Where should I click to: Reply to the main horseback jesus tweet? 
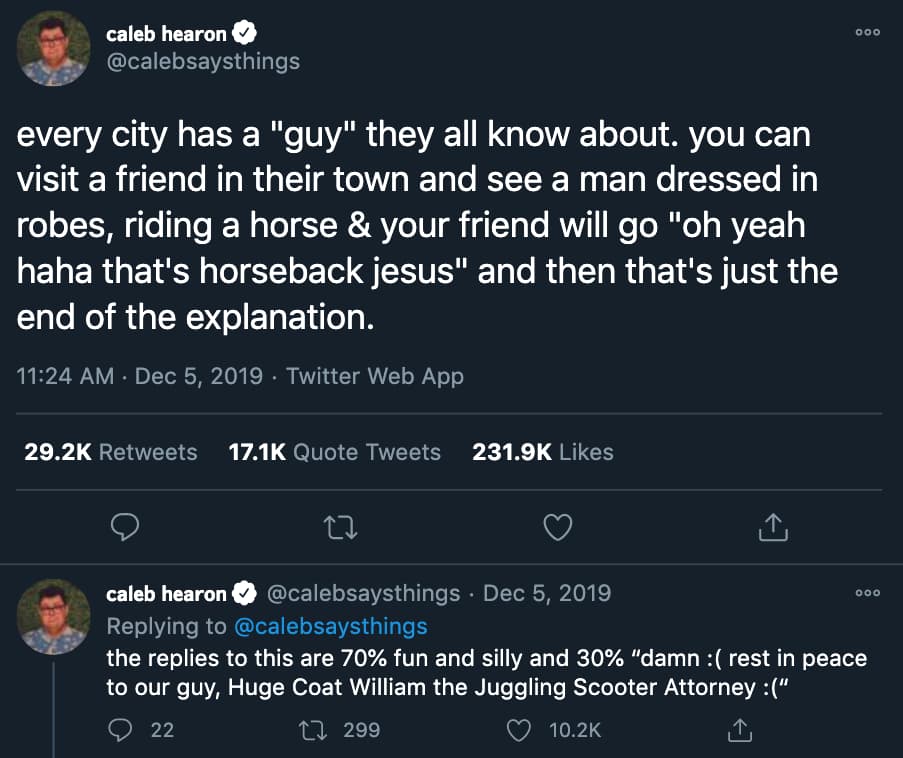(x=125, y=527)
